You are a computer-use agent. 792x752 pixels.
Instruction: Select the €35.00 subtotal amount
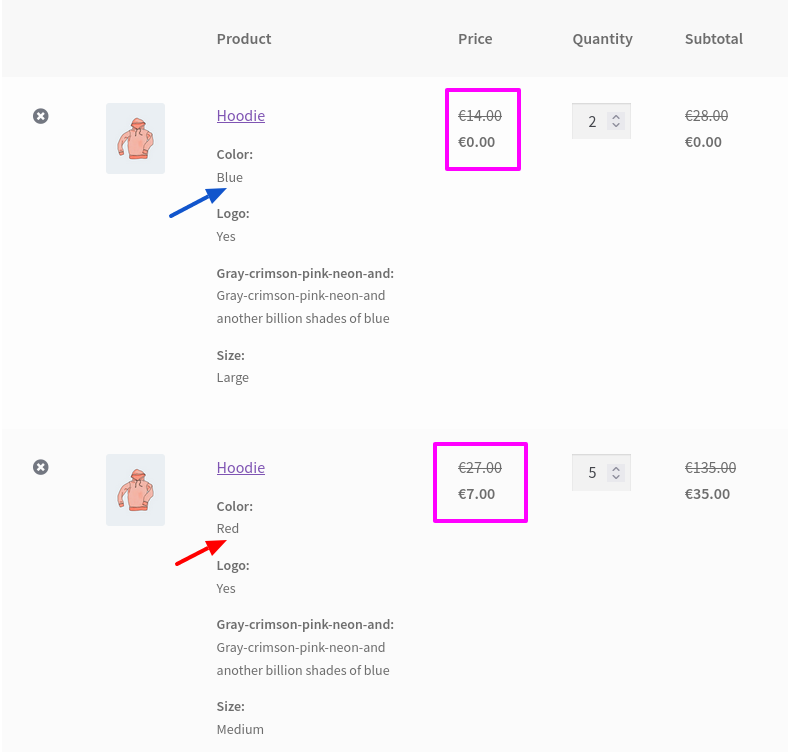click(x=707, y=494)
